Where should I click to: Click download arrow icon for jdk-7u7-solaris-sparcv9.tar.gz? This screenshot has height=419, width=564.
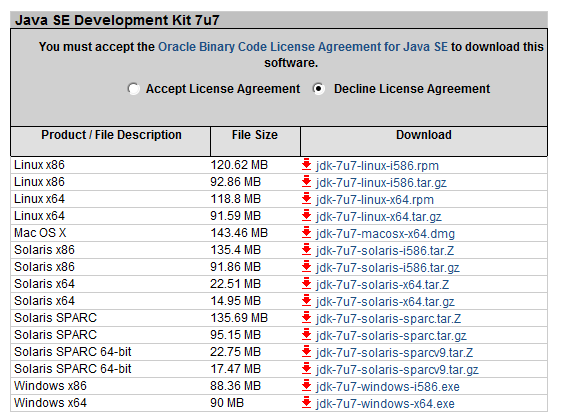(306, 369)
